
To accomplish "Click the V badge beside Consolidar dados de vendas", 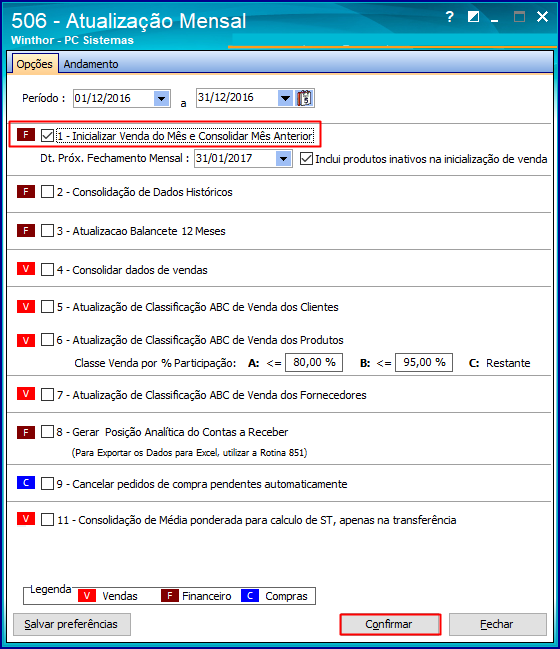I will click(26, 269).
